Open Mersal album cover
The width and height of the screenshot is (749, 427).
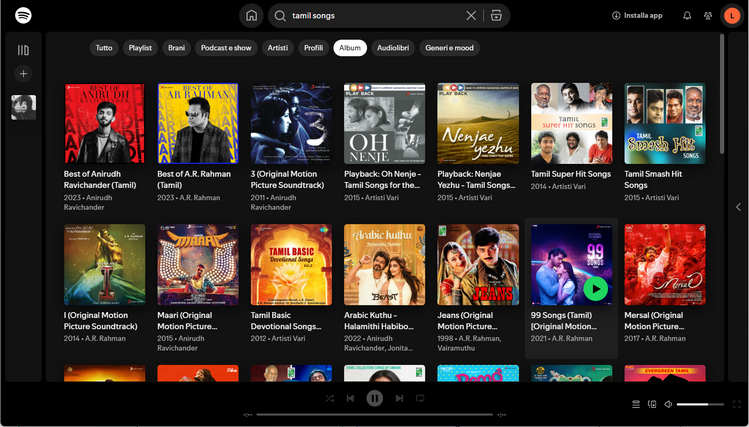(665, 265)
